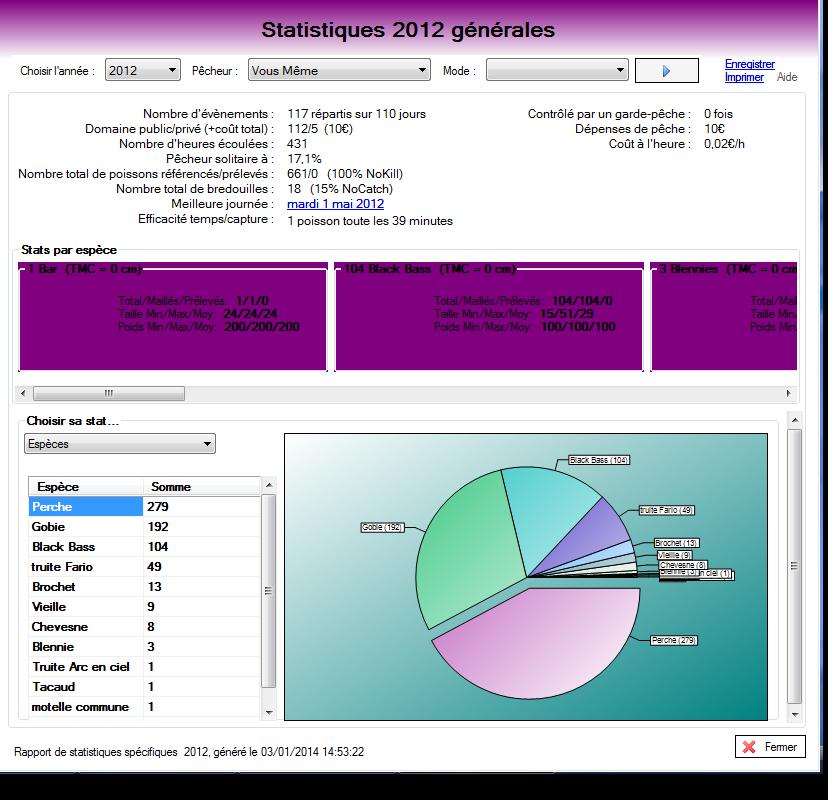The height and width of the screenshot is (800, 828).
Task: Click the 1 Bar species card
Action: point(173,317)
